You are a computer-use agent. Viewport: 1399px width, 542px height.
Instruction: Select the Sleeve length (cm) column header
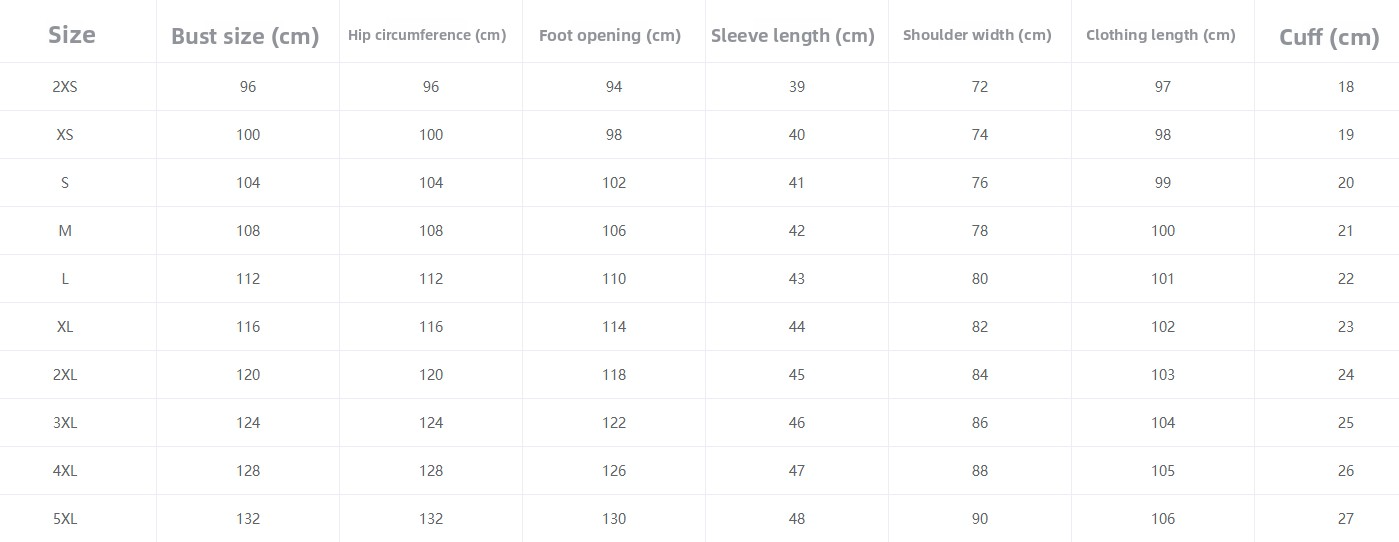793,36
